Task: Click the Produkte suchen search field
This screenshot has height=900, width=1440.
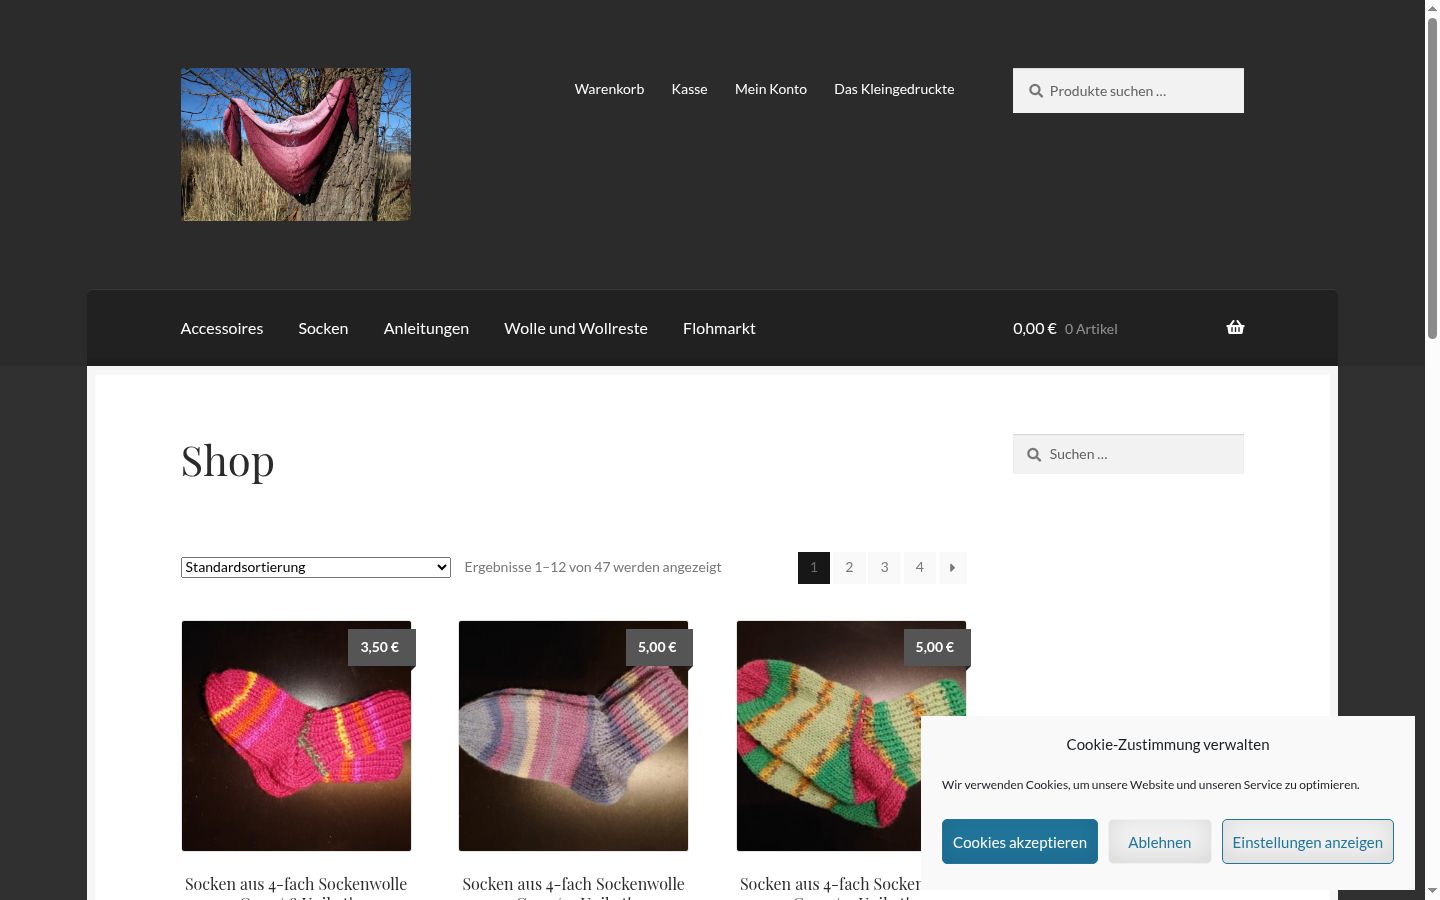Action: point(1128,91)
